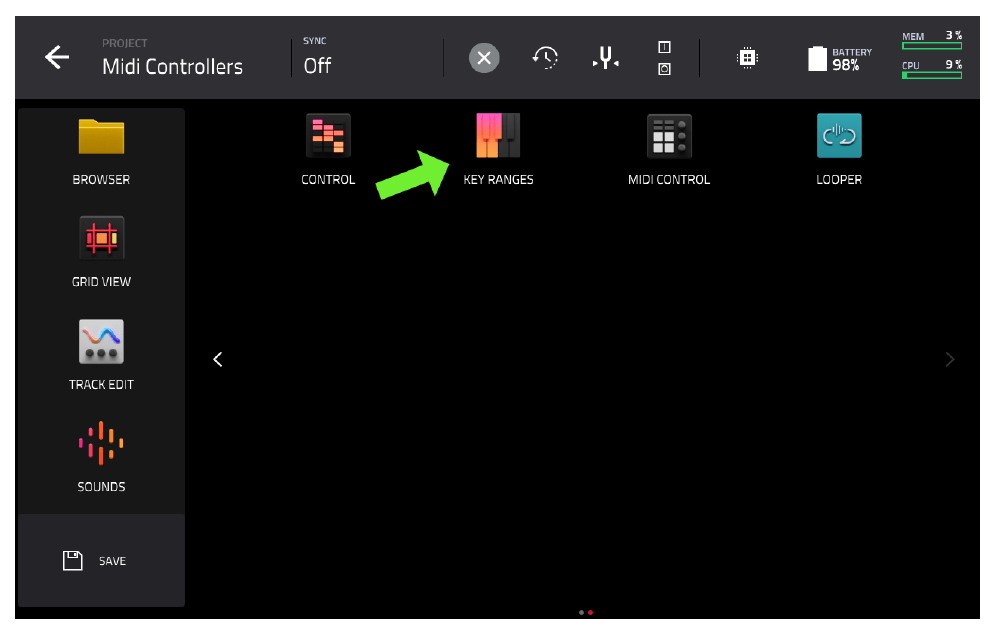Open the tuner fork icon

coord(606,58)
